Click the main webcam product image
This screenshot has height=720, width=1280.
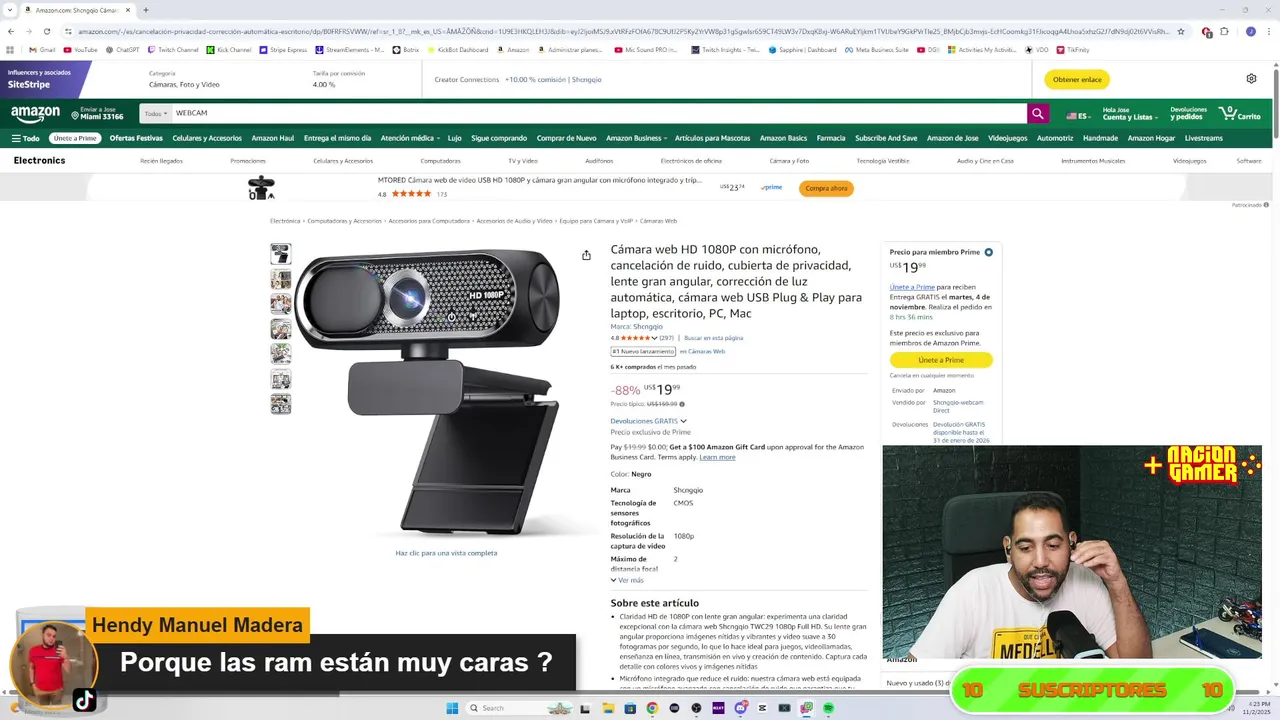pos(427,391)
